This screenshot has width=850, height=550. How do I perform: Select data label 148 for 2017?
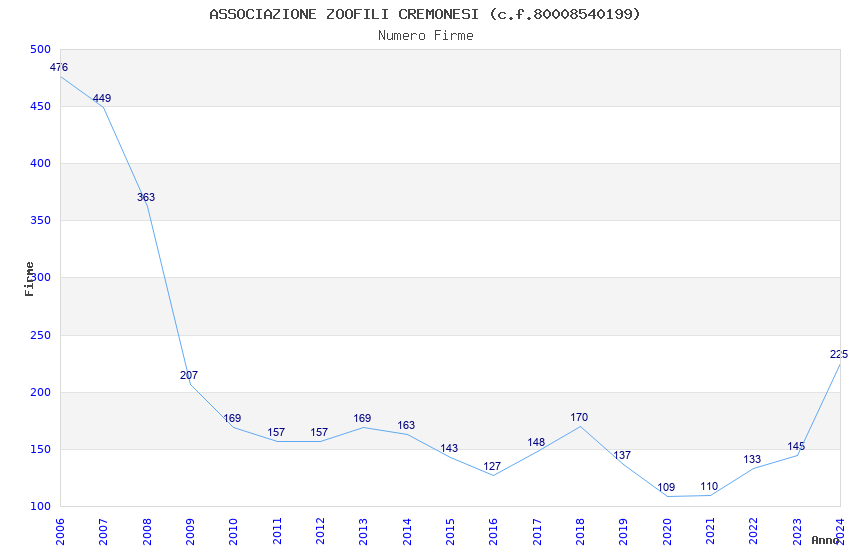[536, 442]
